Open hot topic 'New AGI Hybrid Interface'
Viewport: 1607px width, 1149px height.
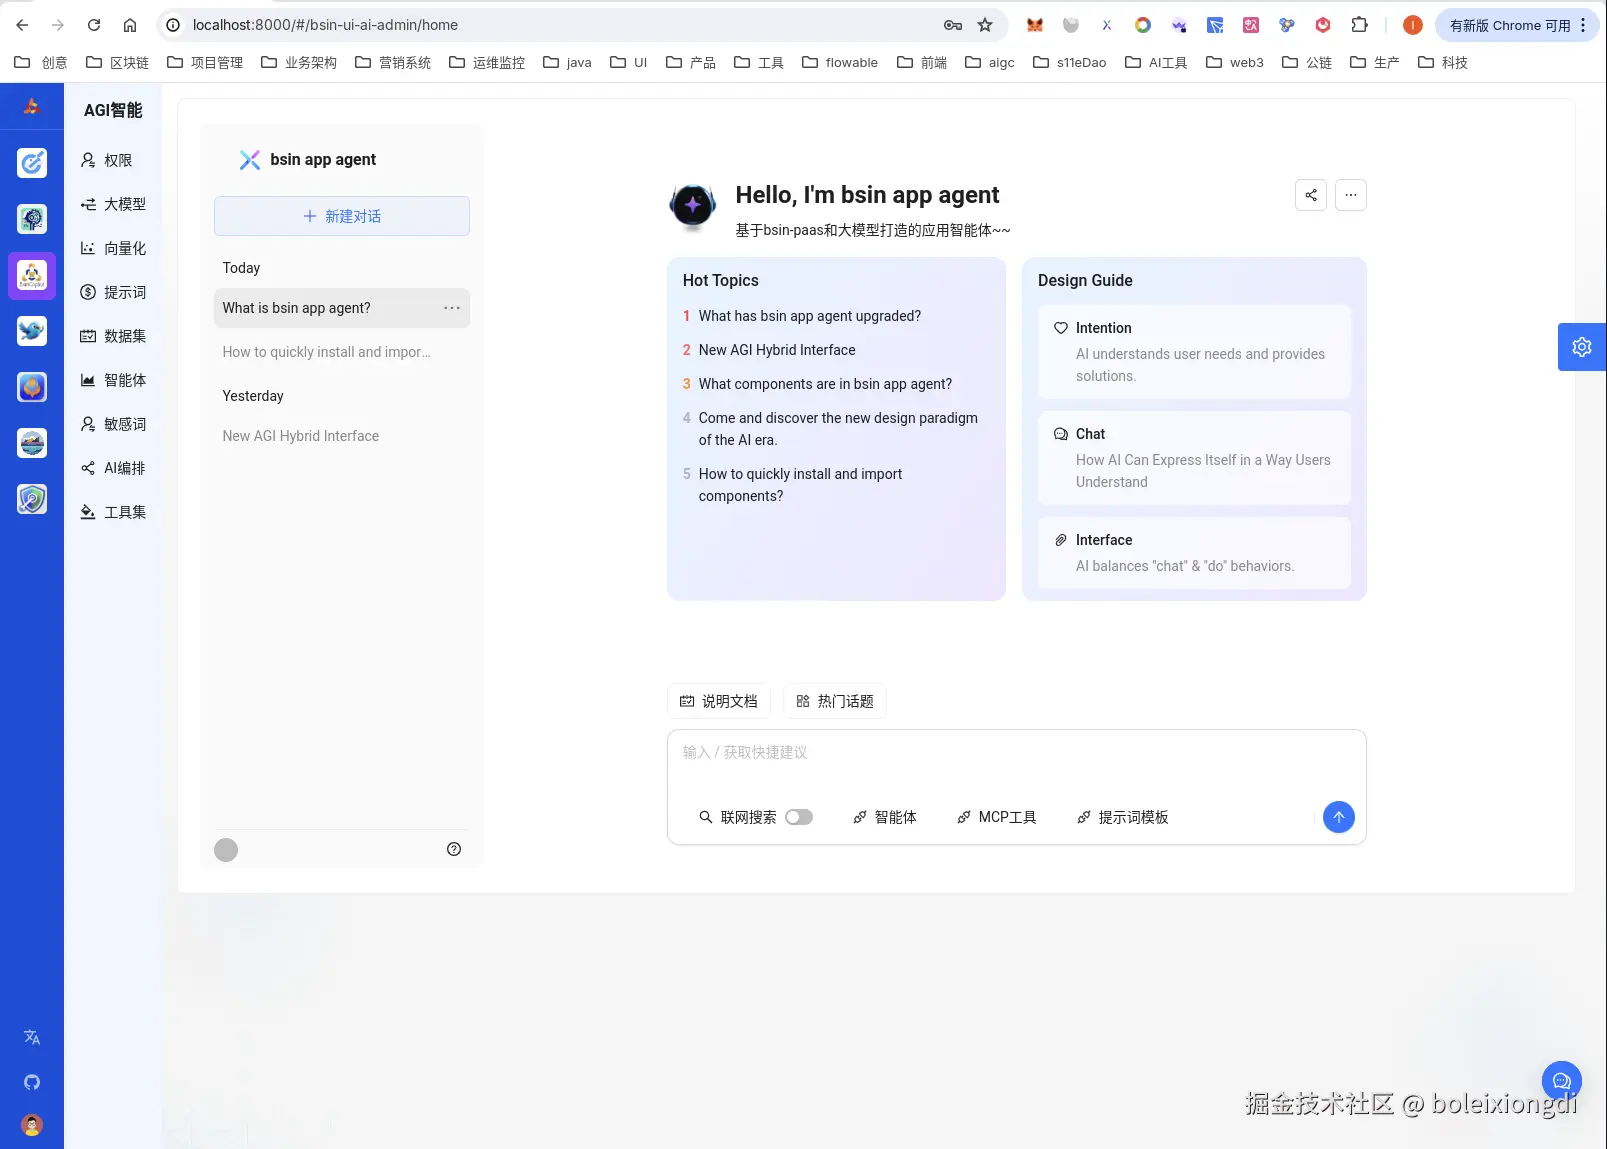pos(777,350)
